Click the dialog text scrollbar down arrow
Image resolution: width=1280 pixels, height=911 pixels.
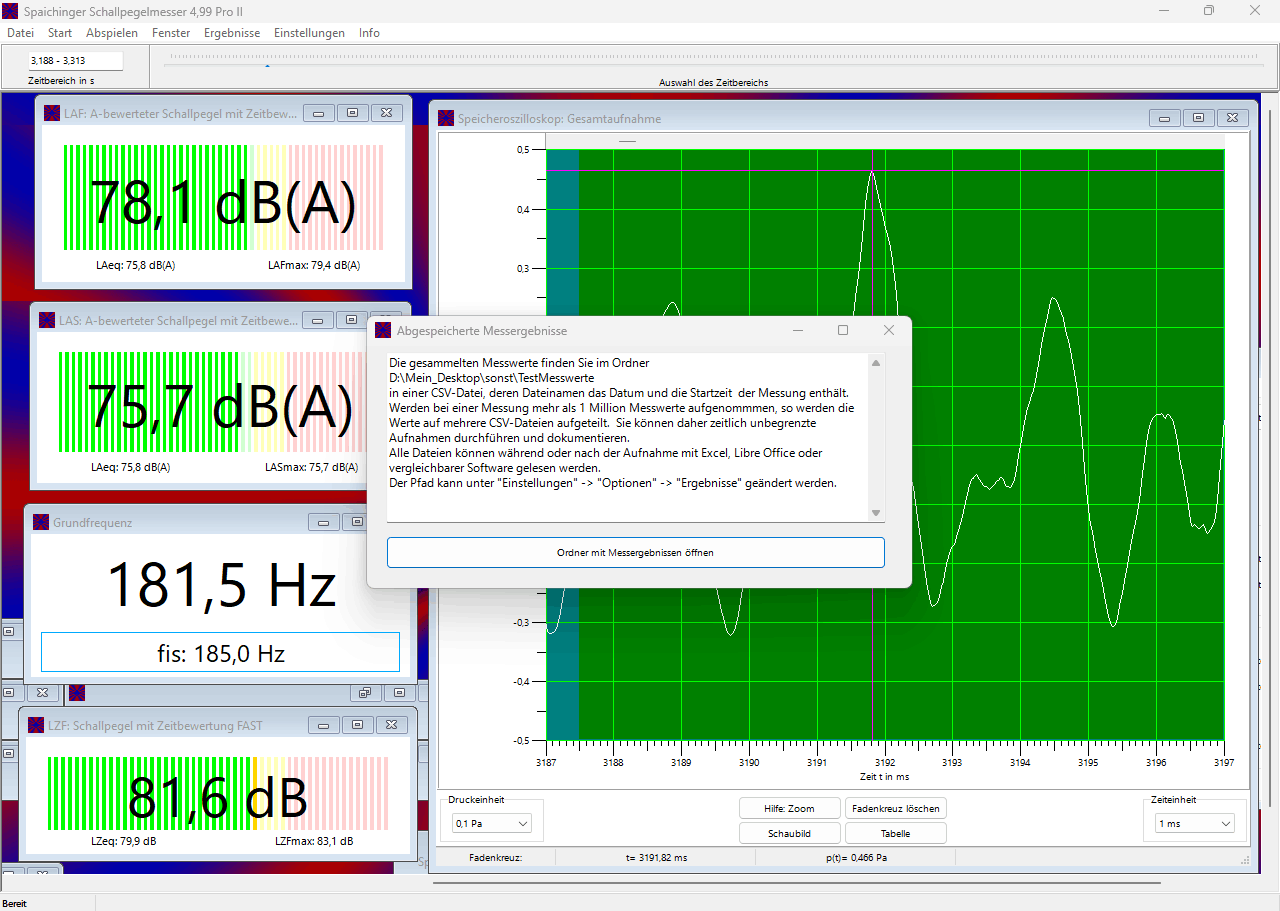point(876,513)
